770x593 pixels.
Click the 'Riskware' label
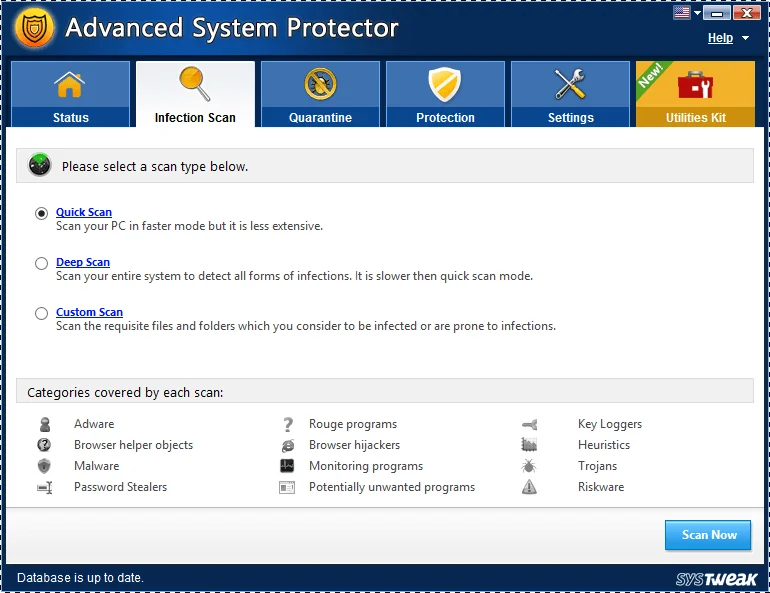(601, 487)
